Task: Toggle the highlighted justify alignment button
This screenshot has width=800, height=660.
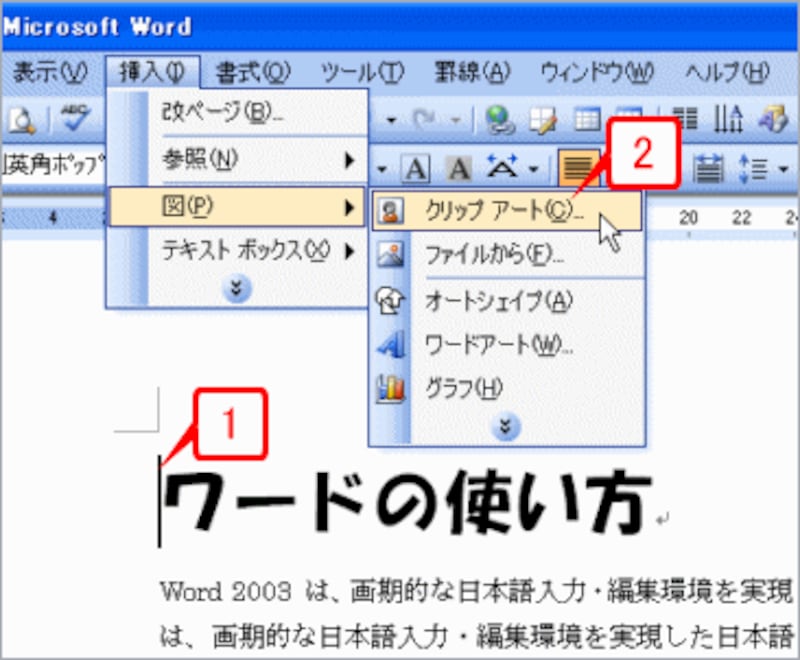Action: pyautogui.click(x=579, y=167)
